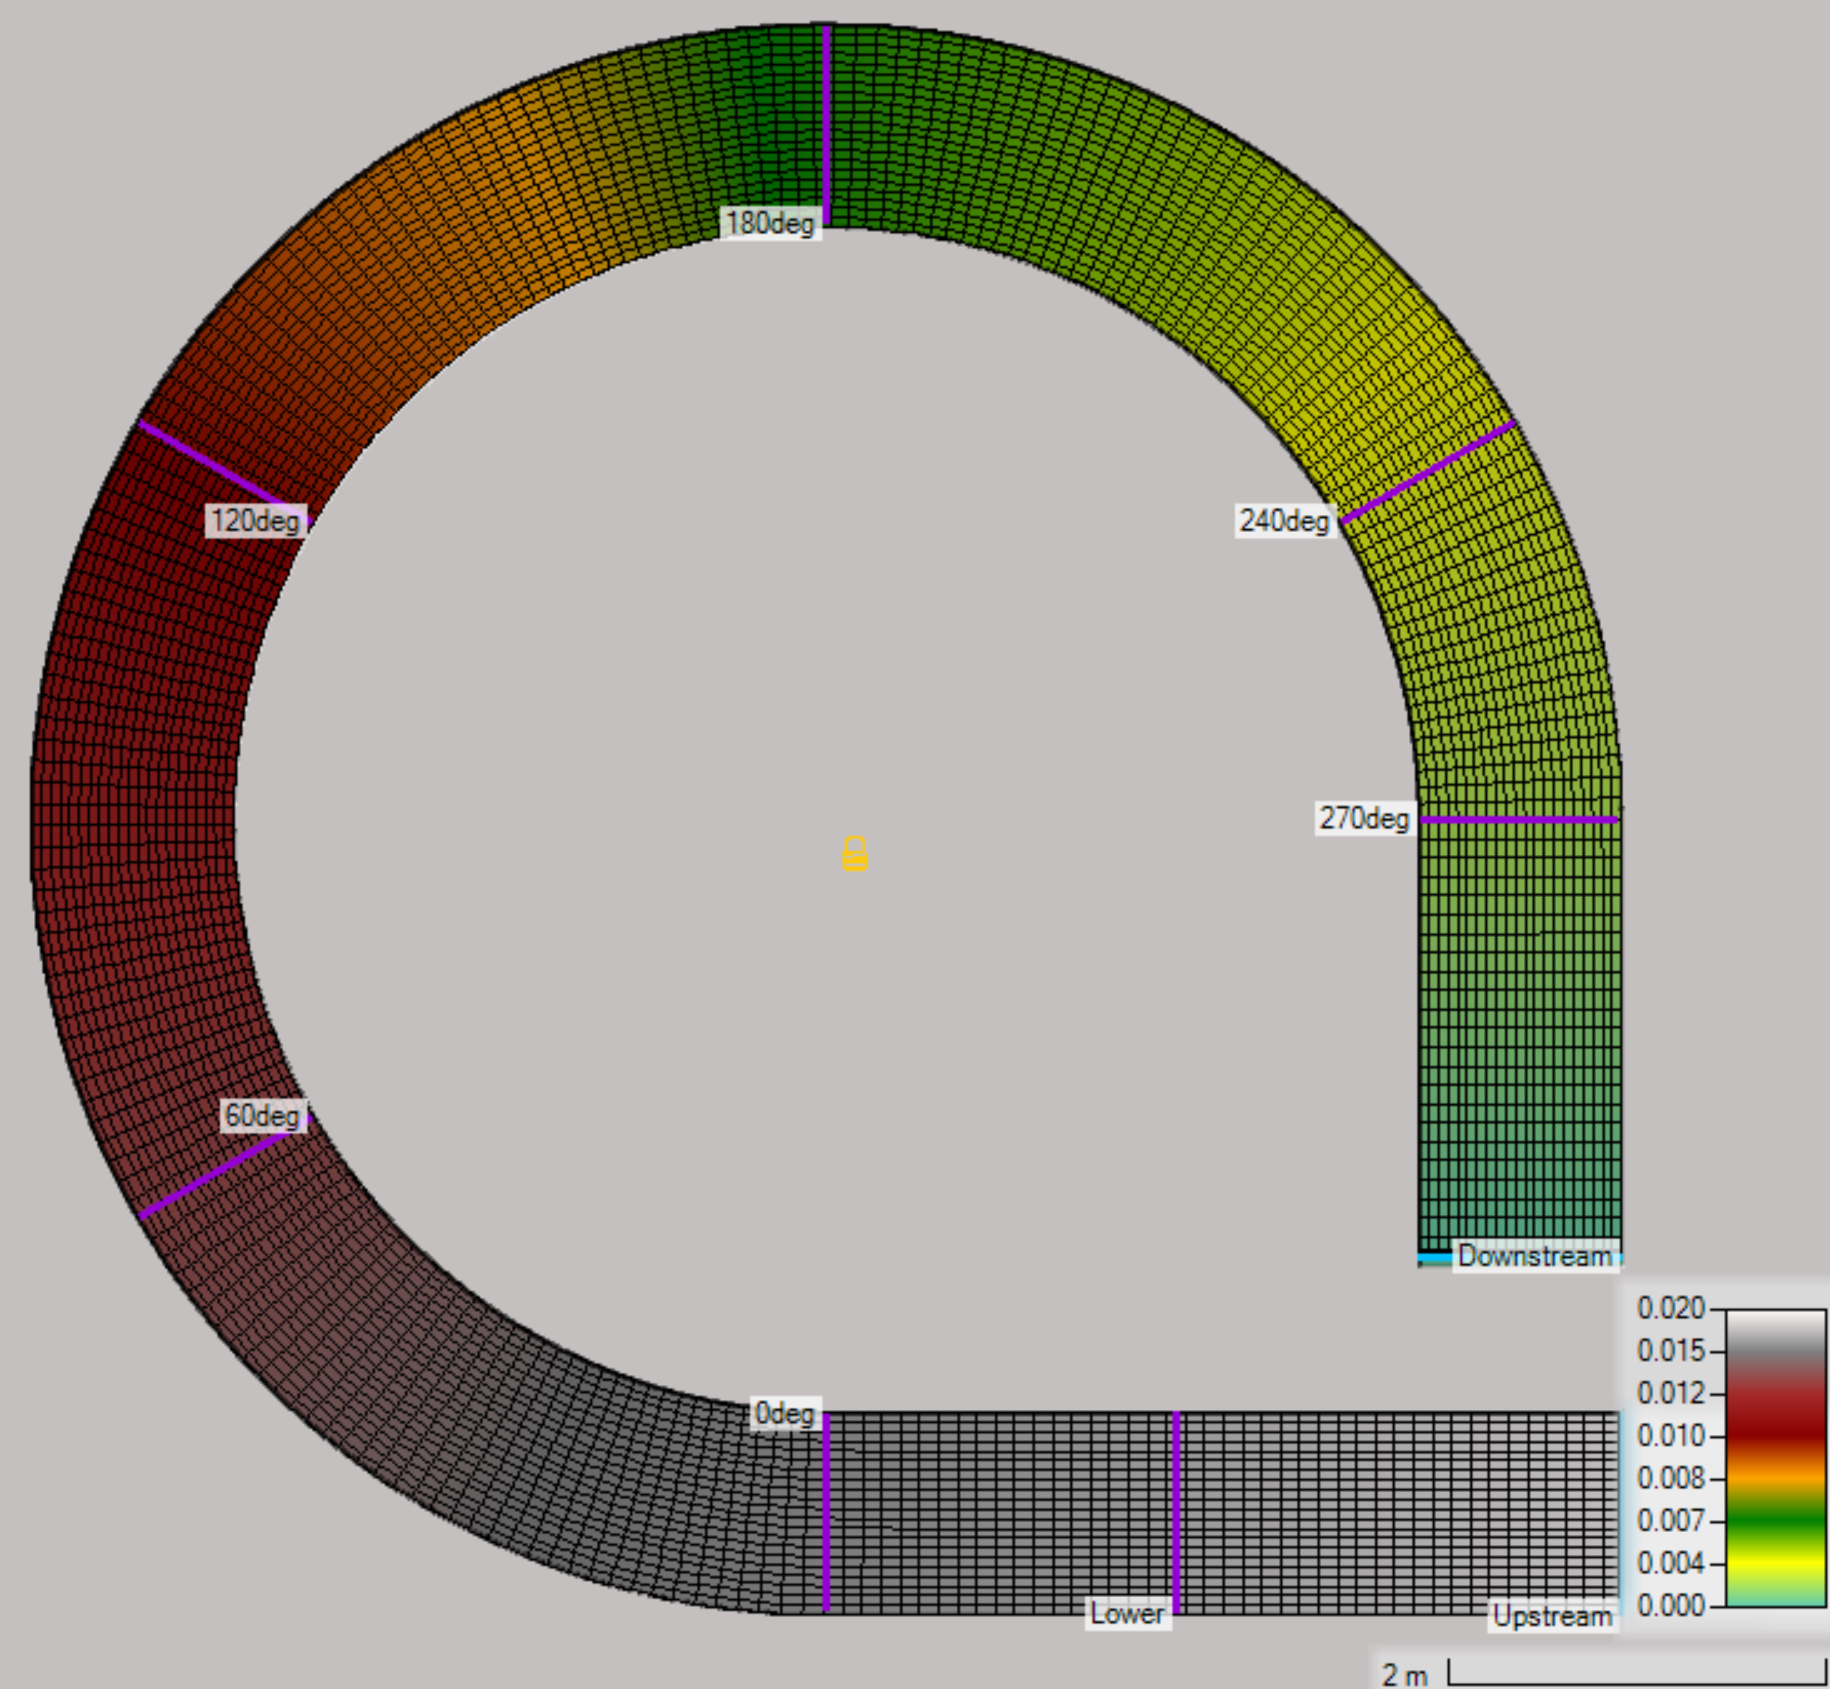Viewport: 1830px width, 1689px height.
Task: Select the blue Downstream boundary line
Action: [x=1434, y=1257]
